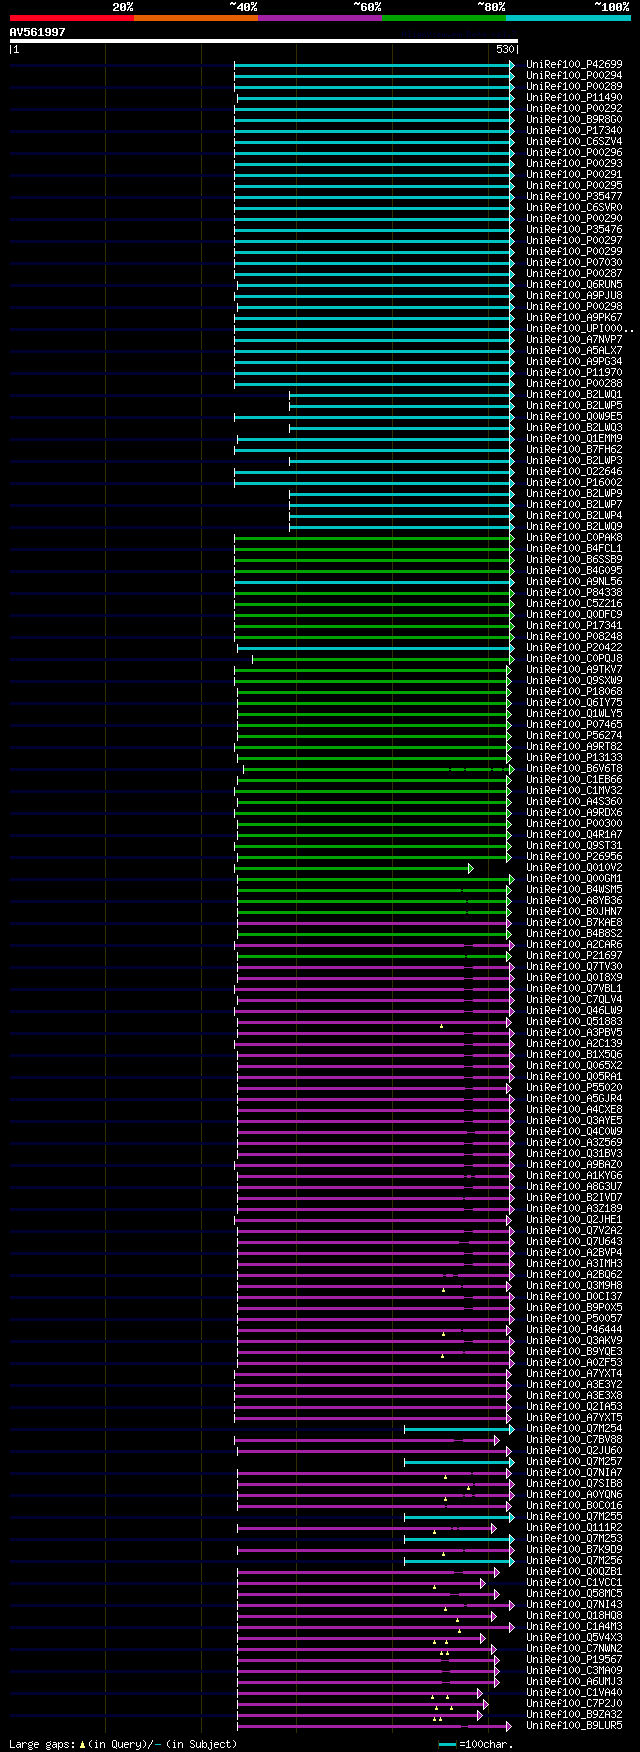
Task: Select hit label UniRef100_C6SVR0
Action: pos(574,208)
